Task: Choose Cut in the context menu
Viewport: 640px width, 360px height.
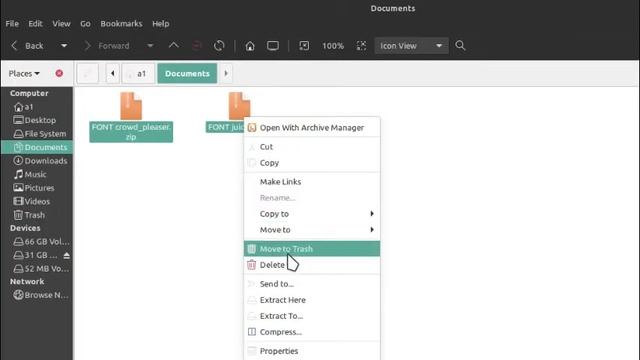Action: [x=312, y=147]
